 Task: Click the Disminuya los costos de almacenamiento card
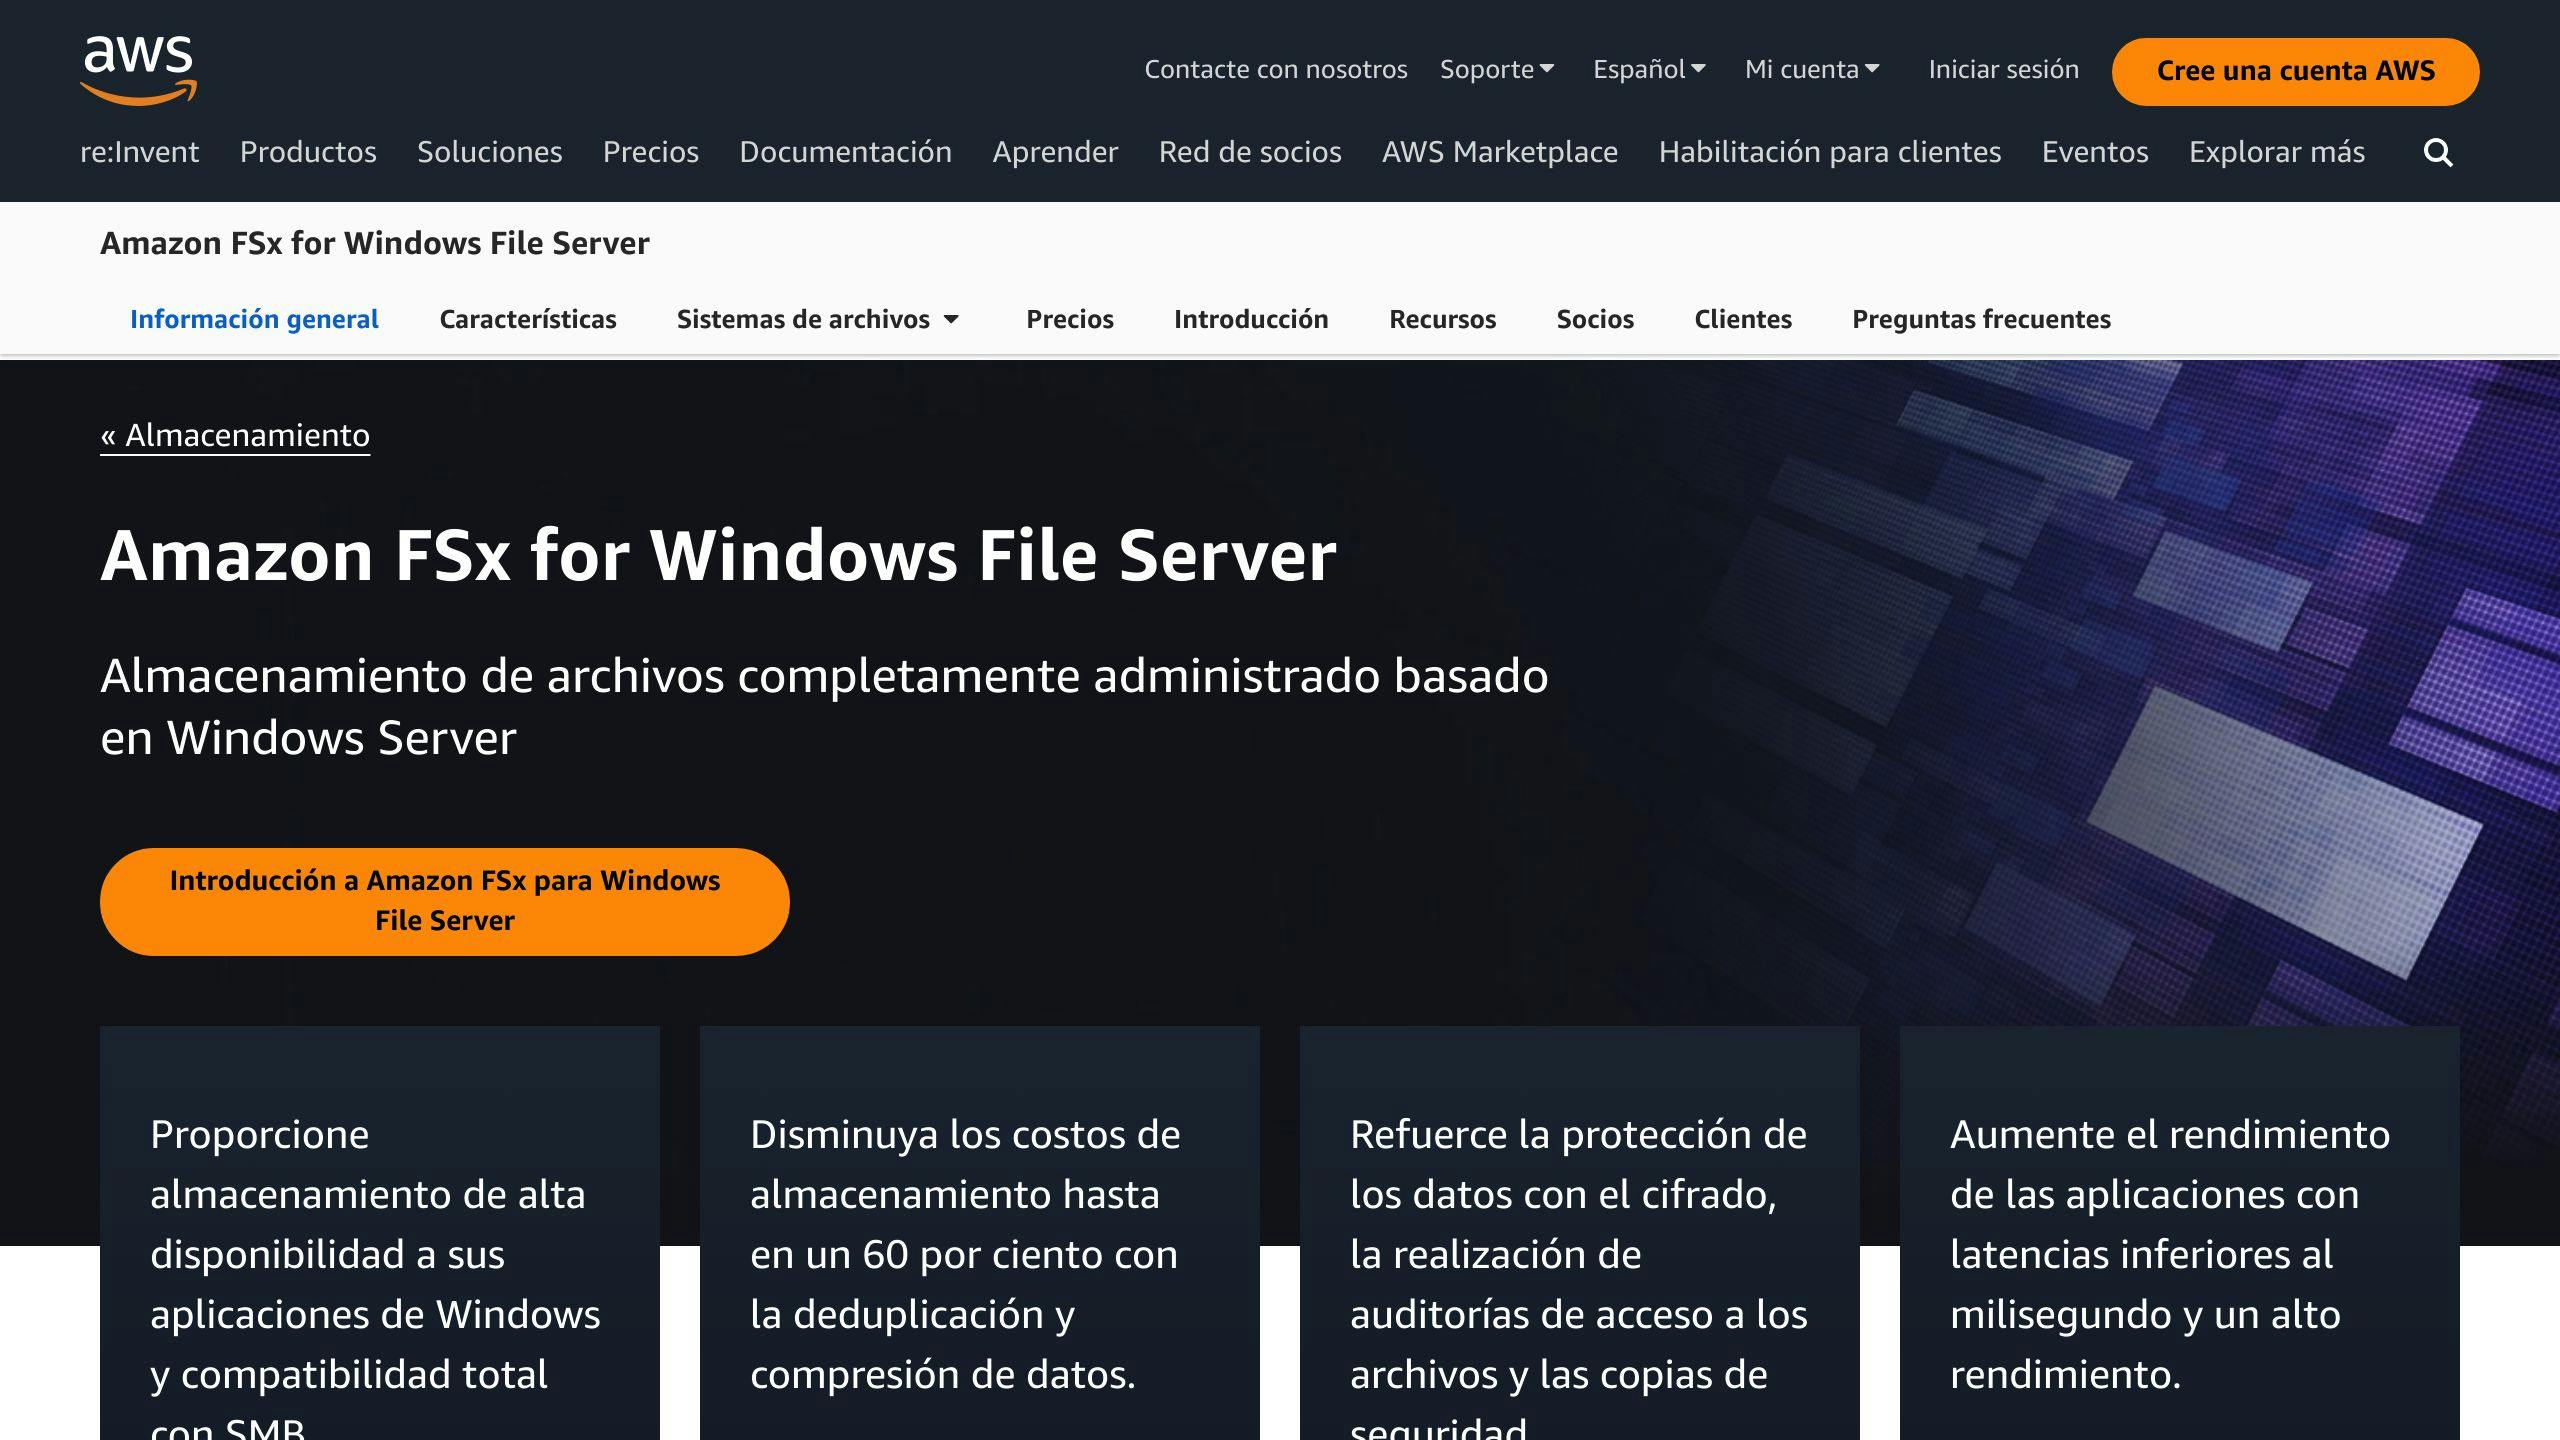980,1233
